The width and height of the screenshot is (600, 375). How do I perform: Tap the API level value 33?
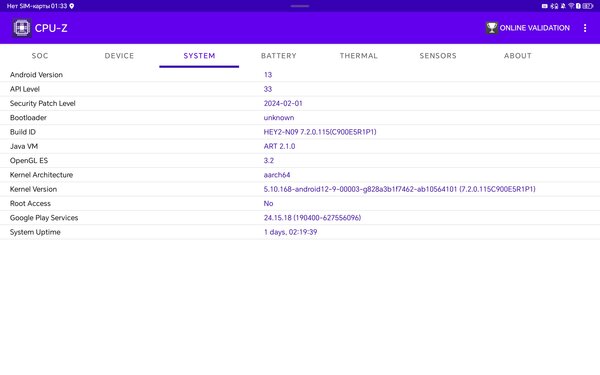point(268,89)
